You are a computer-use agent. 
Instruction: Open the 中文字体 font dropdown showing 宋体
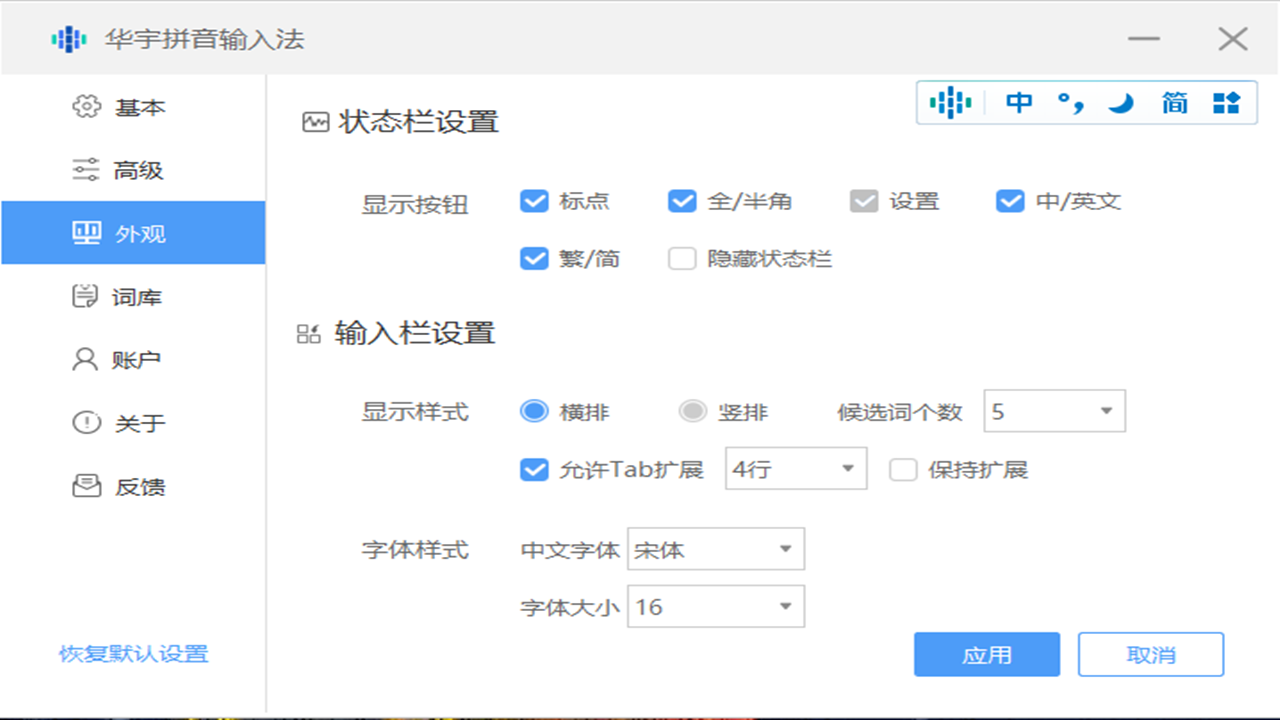click(715, 548)
